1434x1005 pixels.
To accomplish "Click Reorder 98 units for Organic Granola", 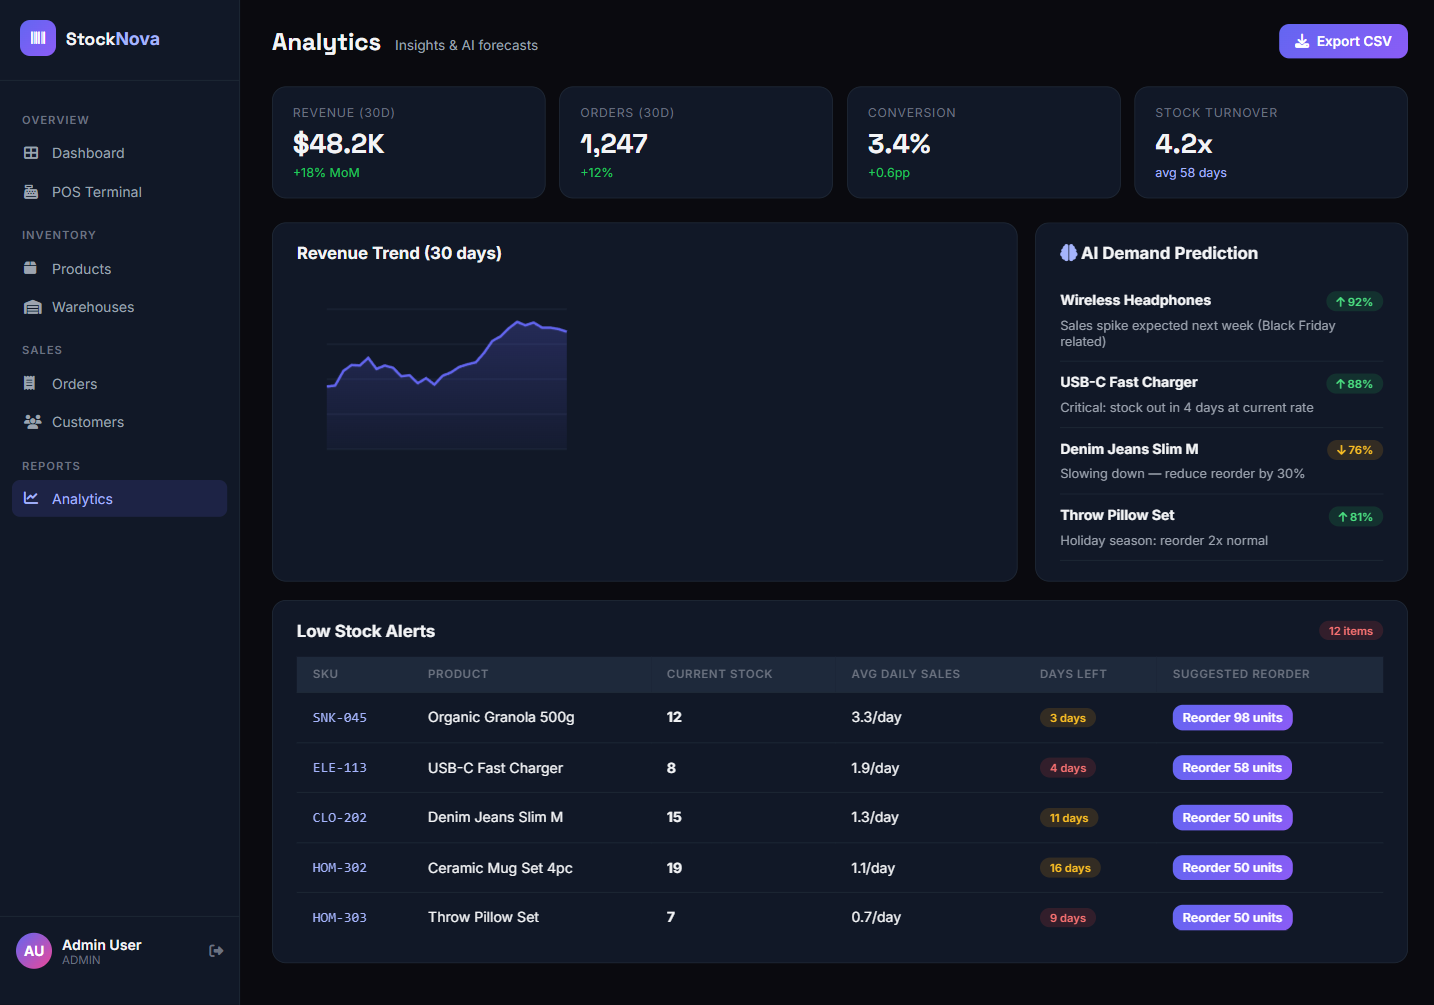I will point(1232,718).
